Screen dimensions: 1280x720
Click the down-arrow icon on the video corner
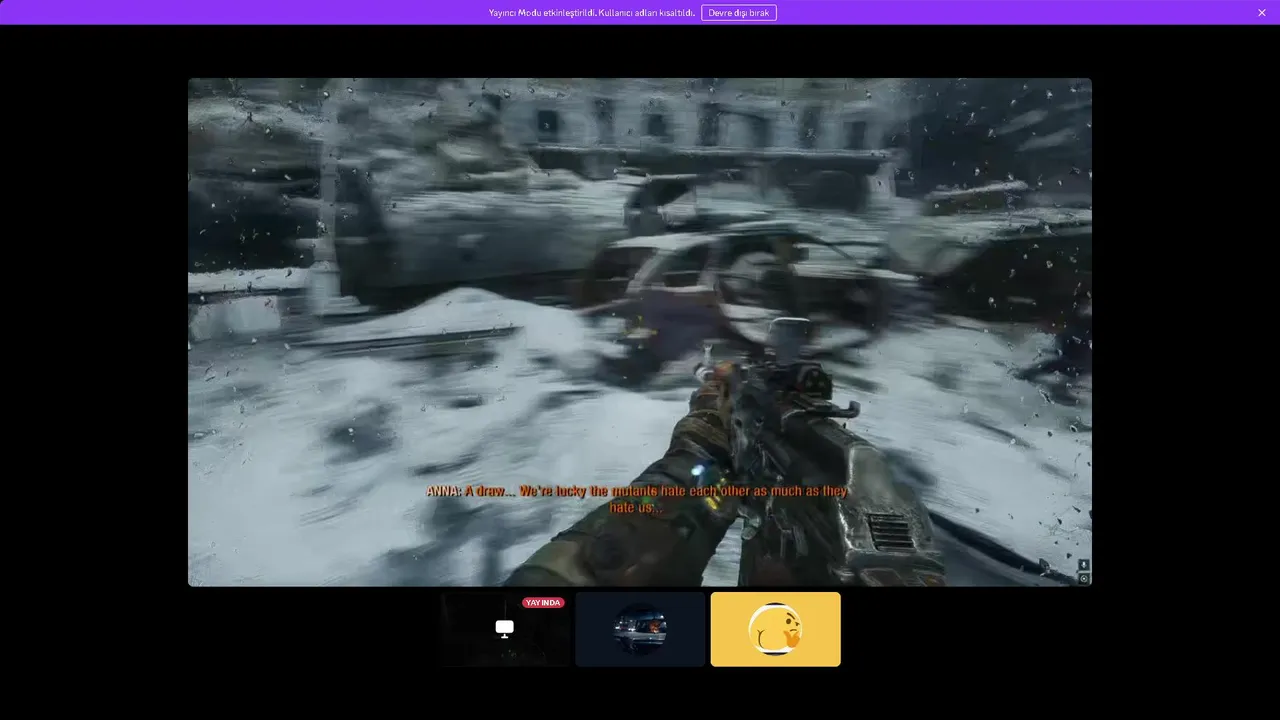tap(1084, 565)
